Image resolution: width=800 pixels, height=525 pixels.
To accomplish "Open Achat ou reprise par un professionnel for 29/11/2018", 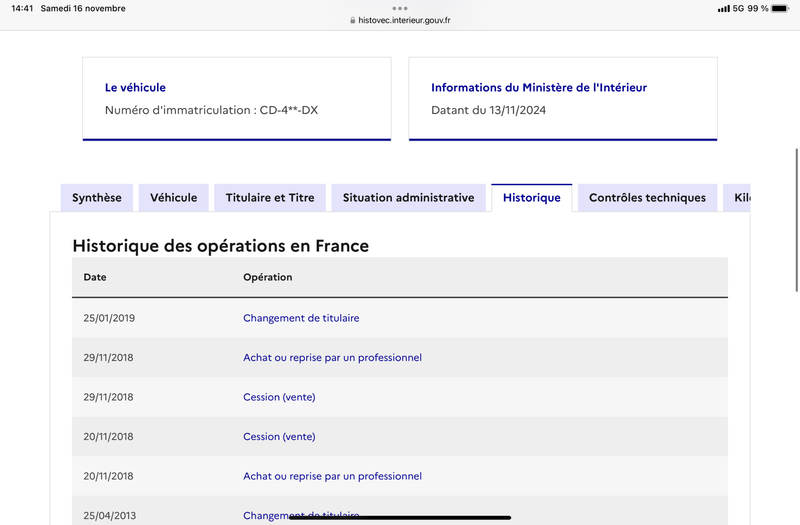I will [332, 358].
